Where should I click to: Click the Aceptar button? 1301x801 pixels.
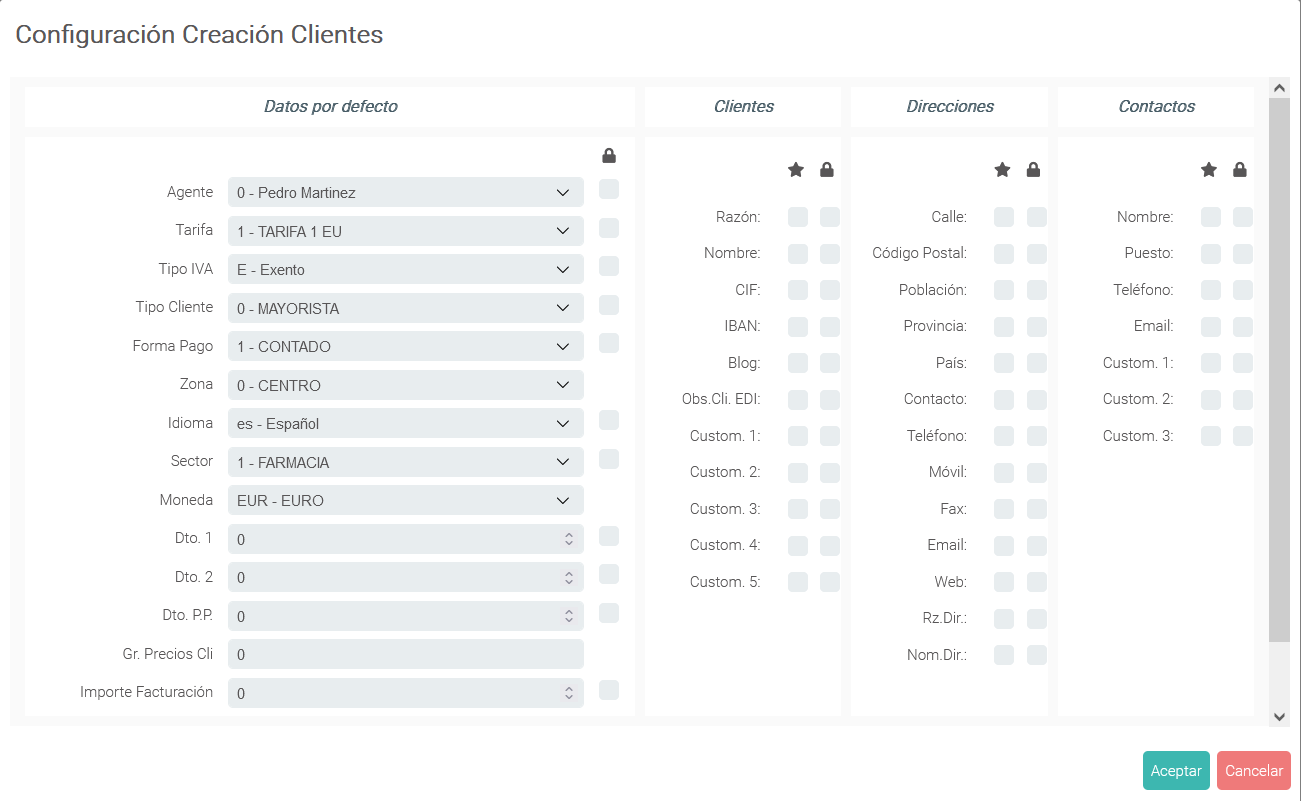(1176, 771)
